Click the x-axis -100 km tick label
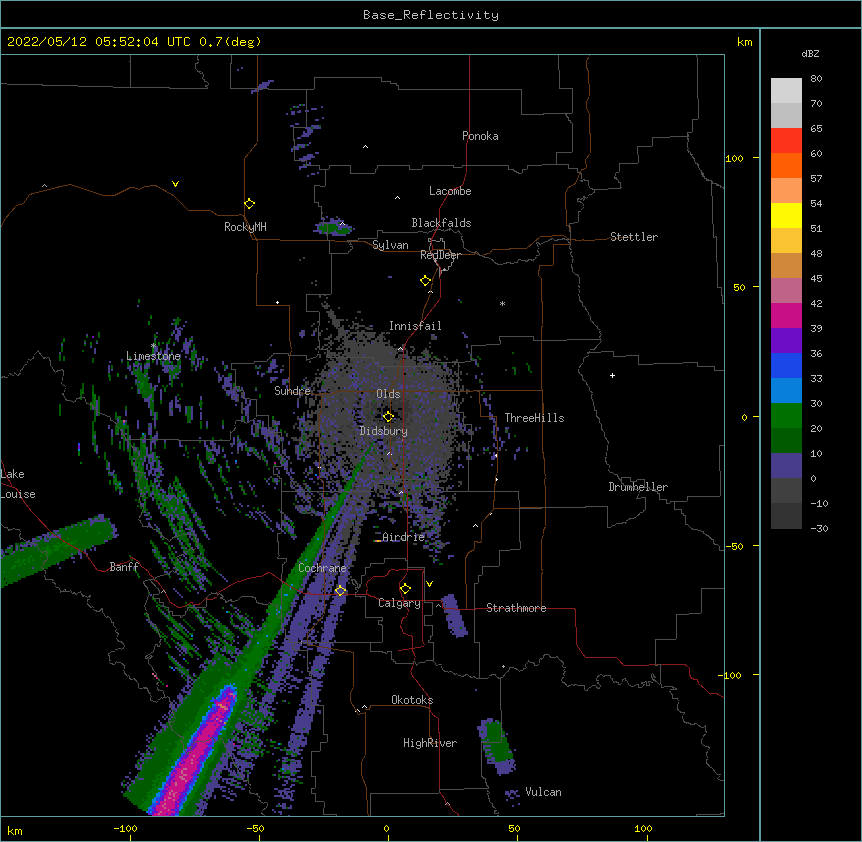Viewport: 862px width, 842px height. [125, 828]
